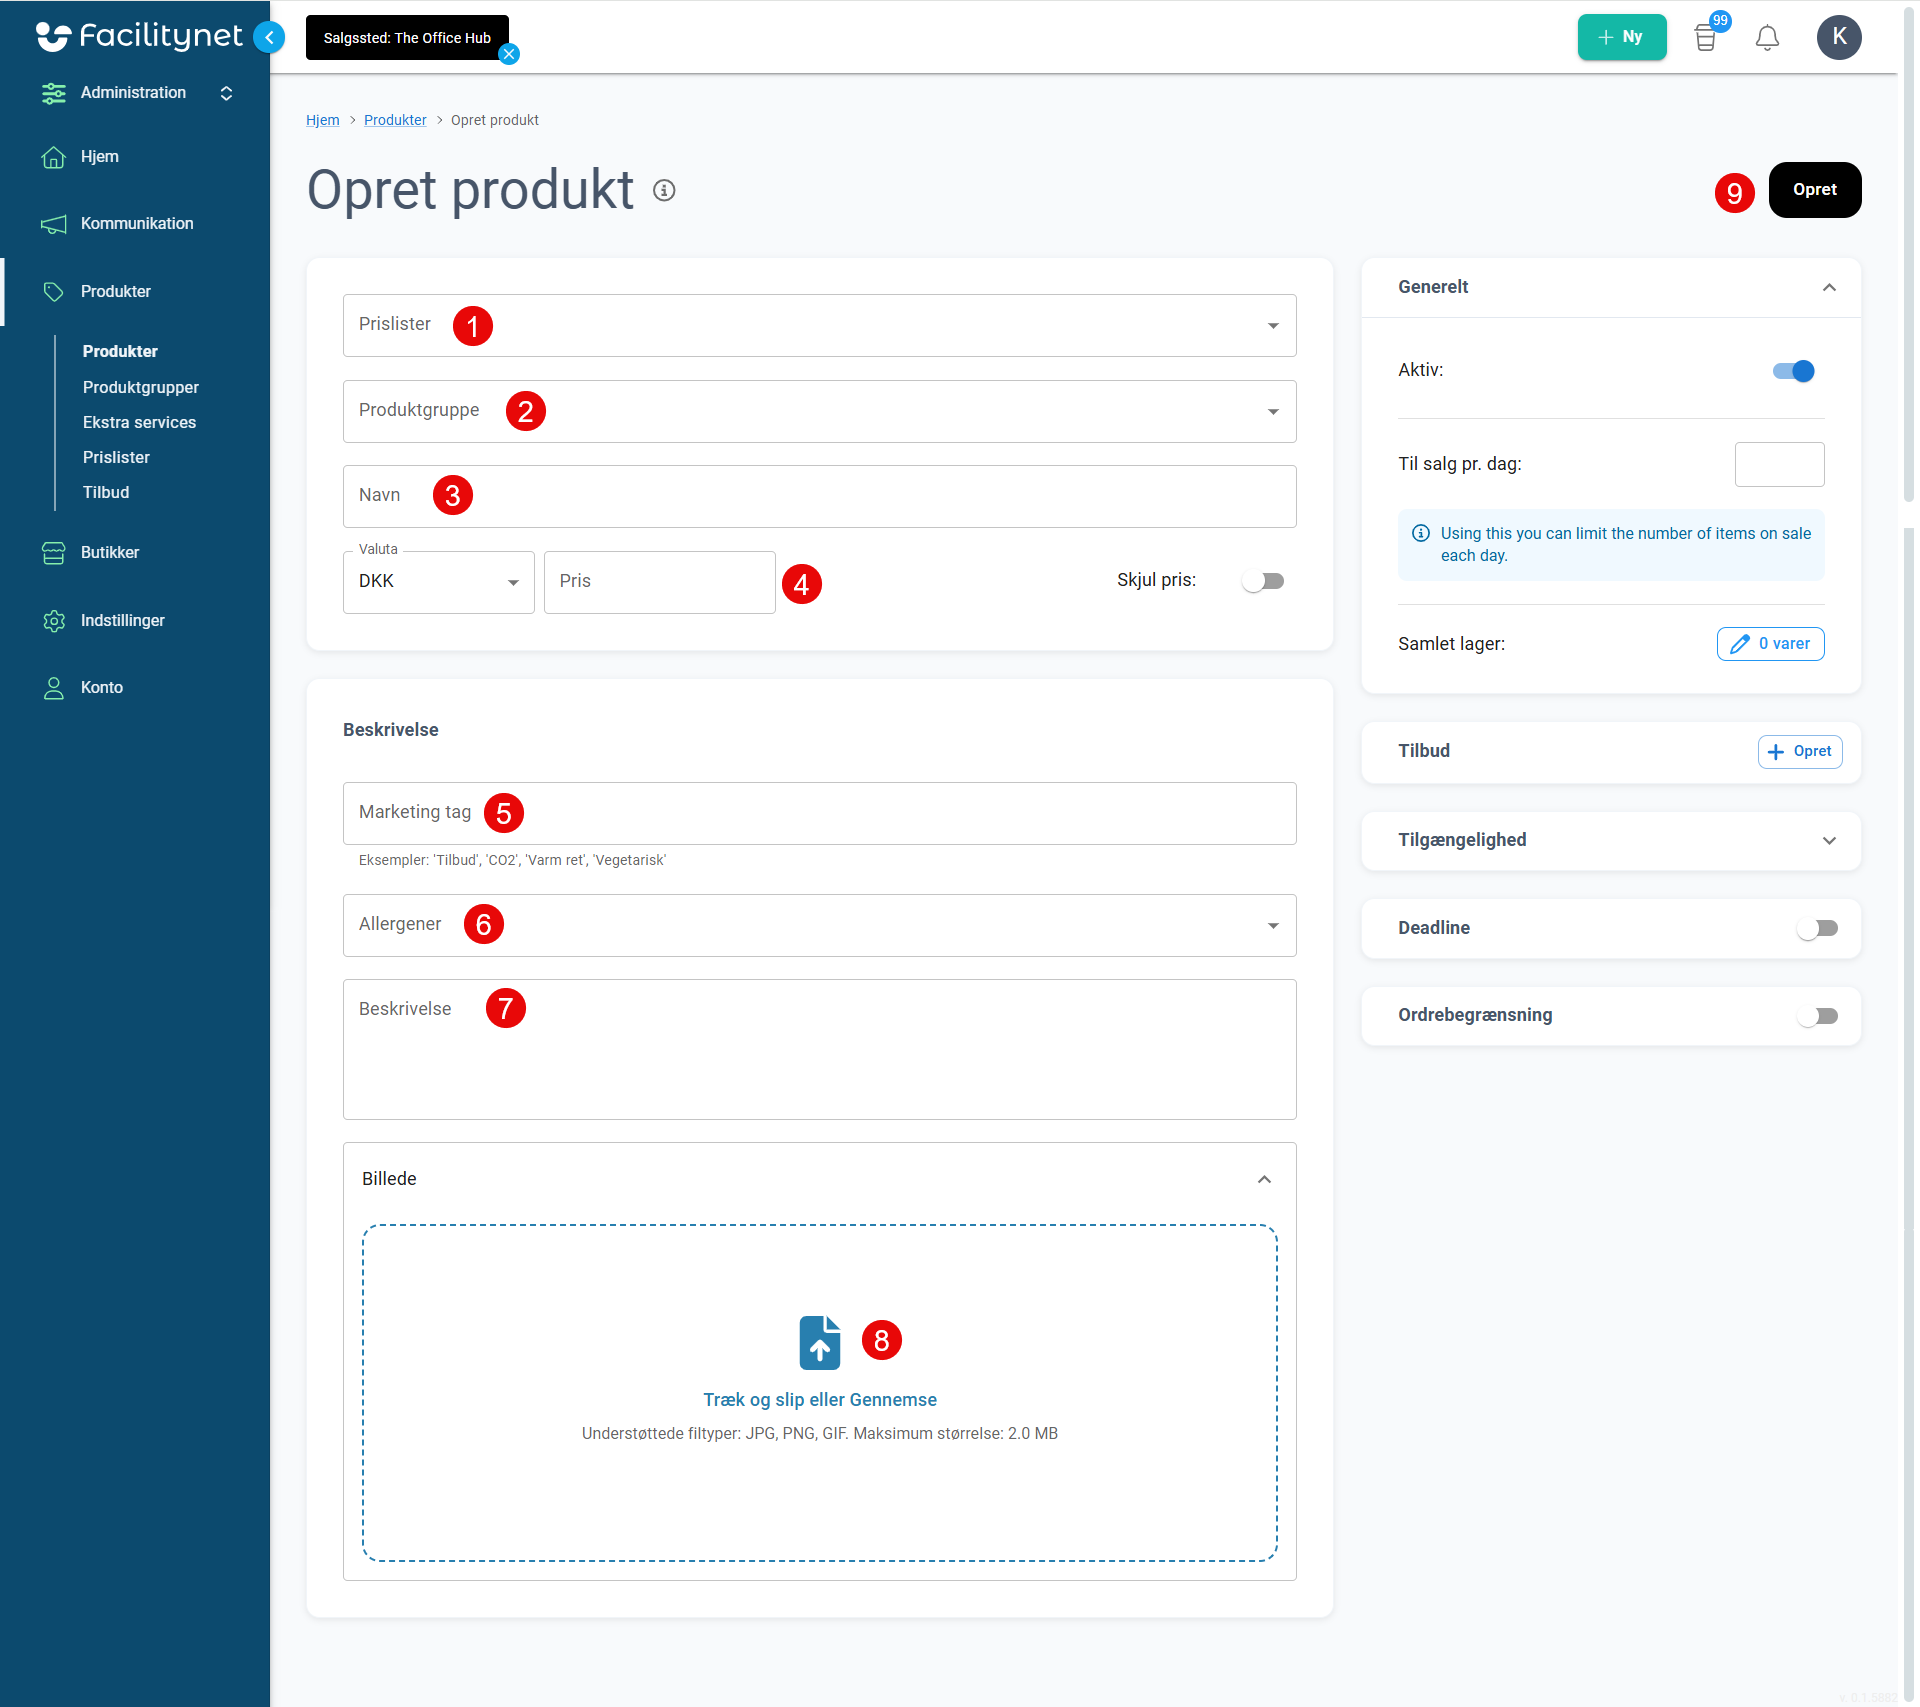The height and width of the screenshot is (1707, 1920).
Task: Click the Produkter tag icon
Action: [54, 292]
